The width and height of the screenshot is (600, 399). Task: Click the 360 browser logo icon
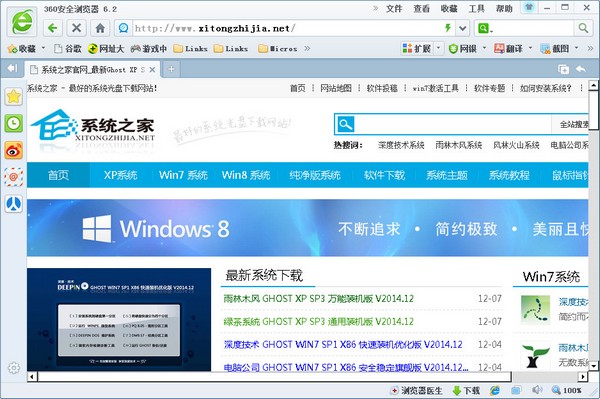click(22, 22)
